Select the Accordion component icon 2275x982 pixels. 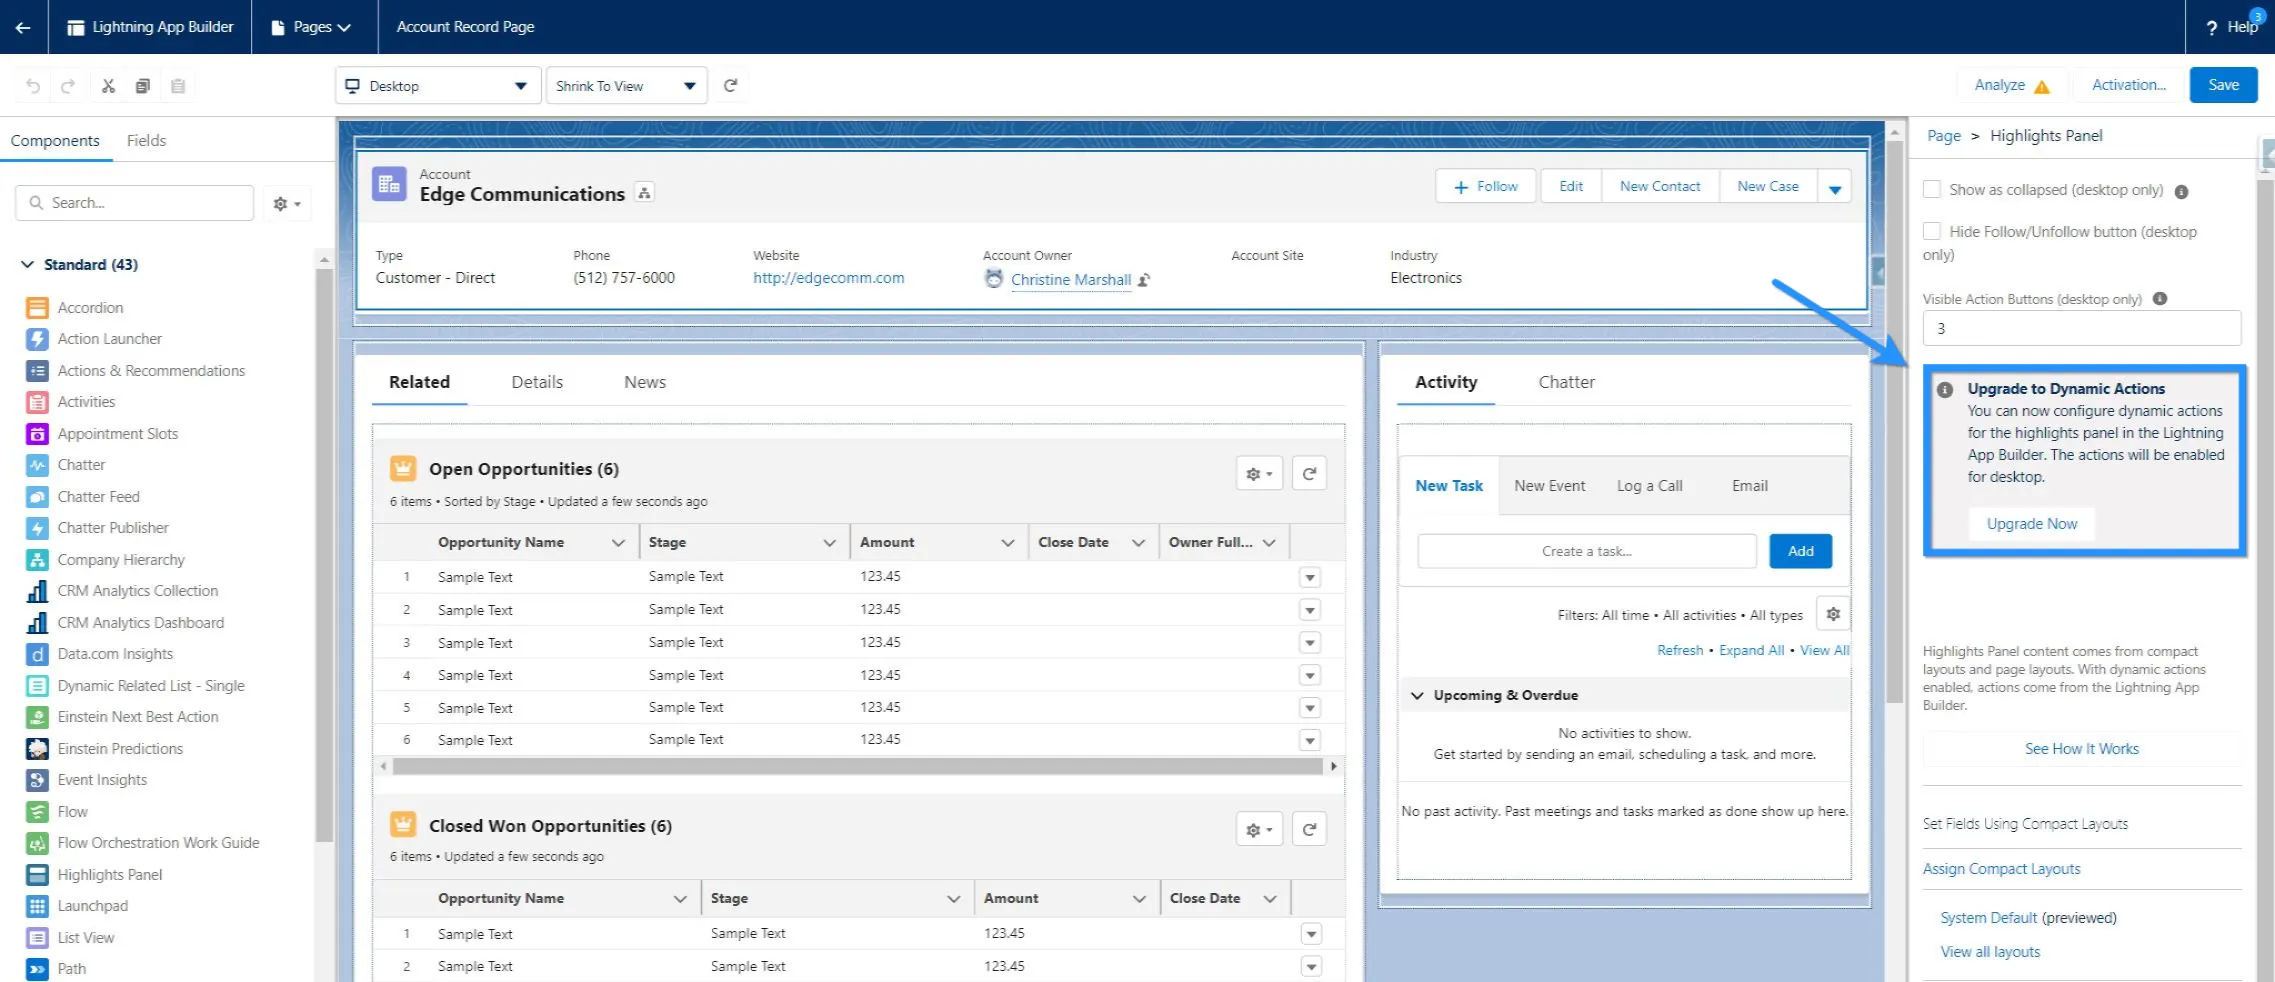pyautogui.click(x=37, y=308)
